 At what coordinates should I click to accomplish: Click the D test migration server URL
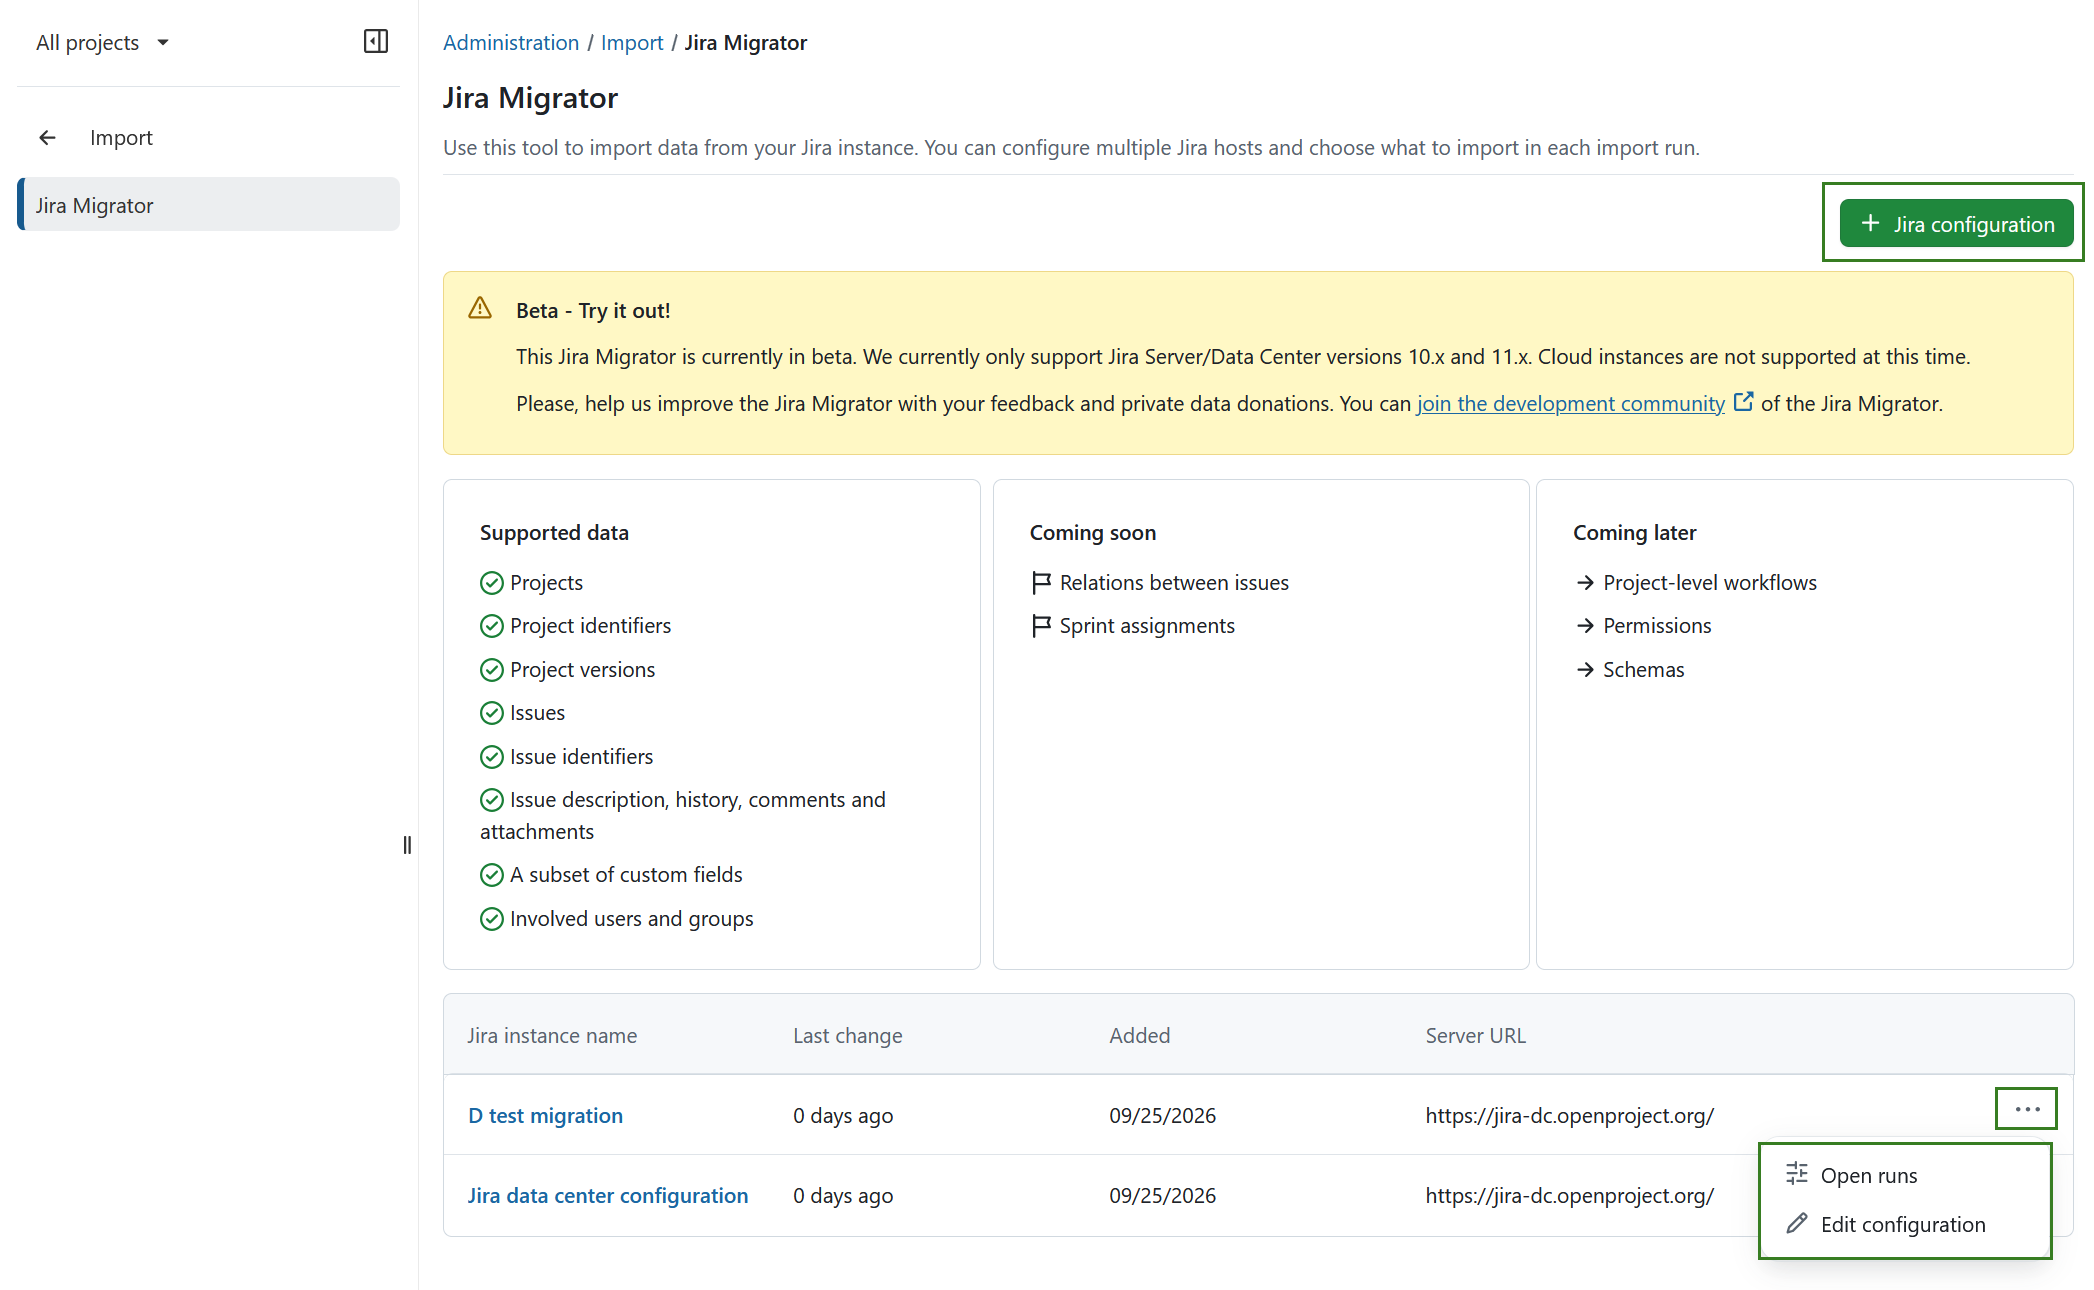[1570, 1115]
